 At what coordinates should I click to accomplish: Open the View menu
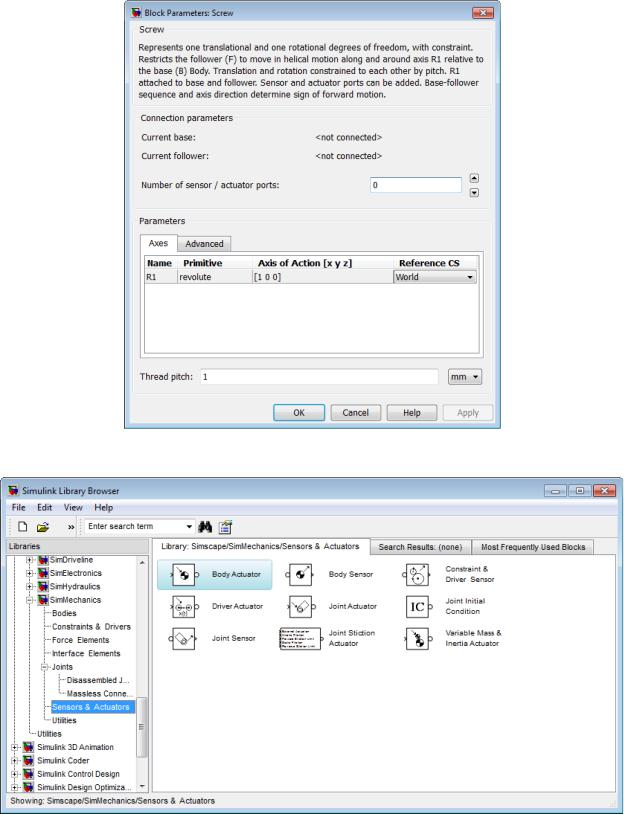73,508
